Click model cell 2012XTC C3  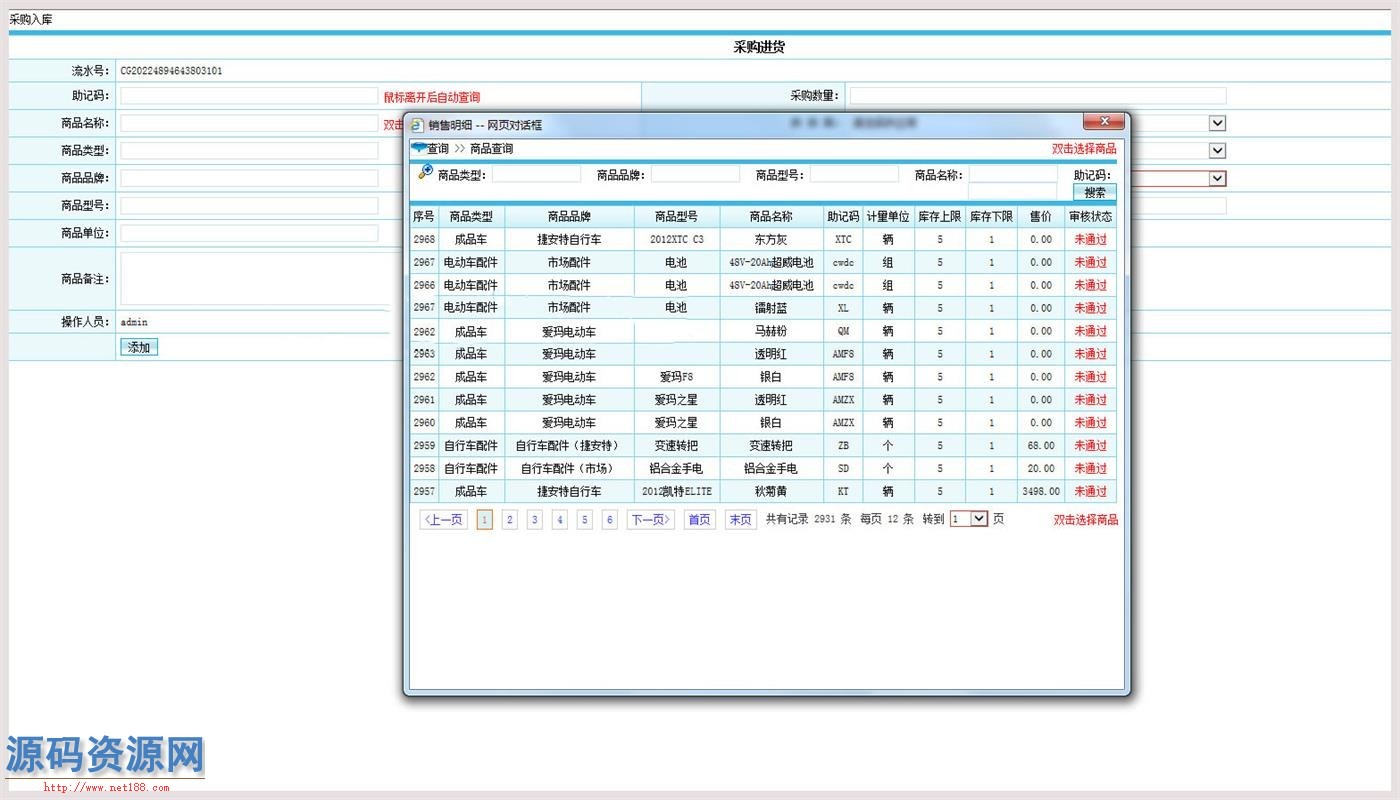677,240
